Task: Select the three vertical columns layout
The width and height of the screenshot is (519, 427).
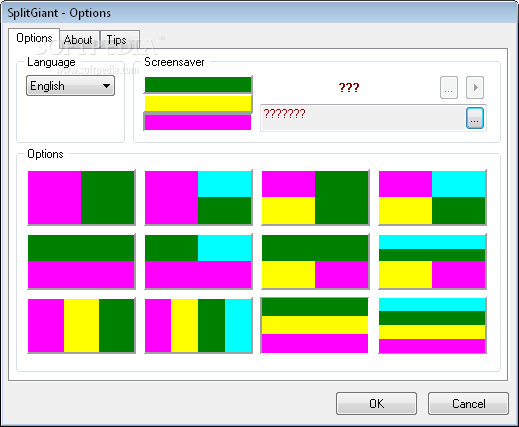Action: click(81, 325)
